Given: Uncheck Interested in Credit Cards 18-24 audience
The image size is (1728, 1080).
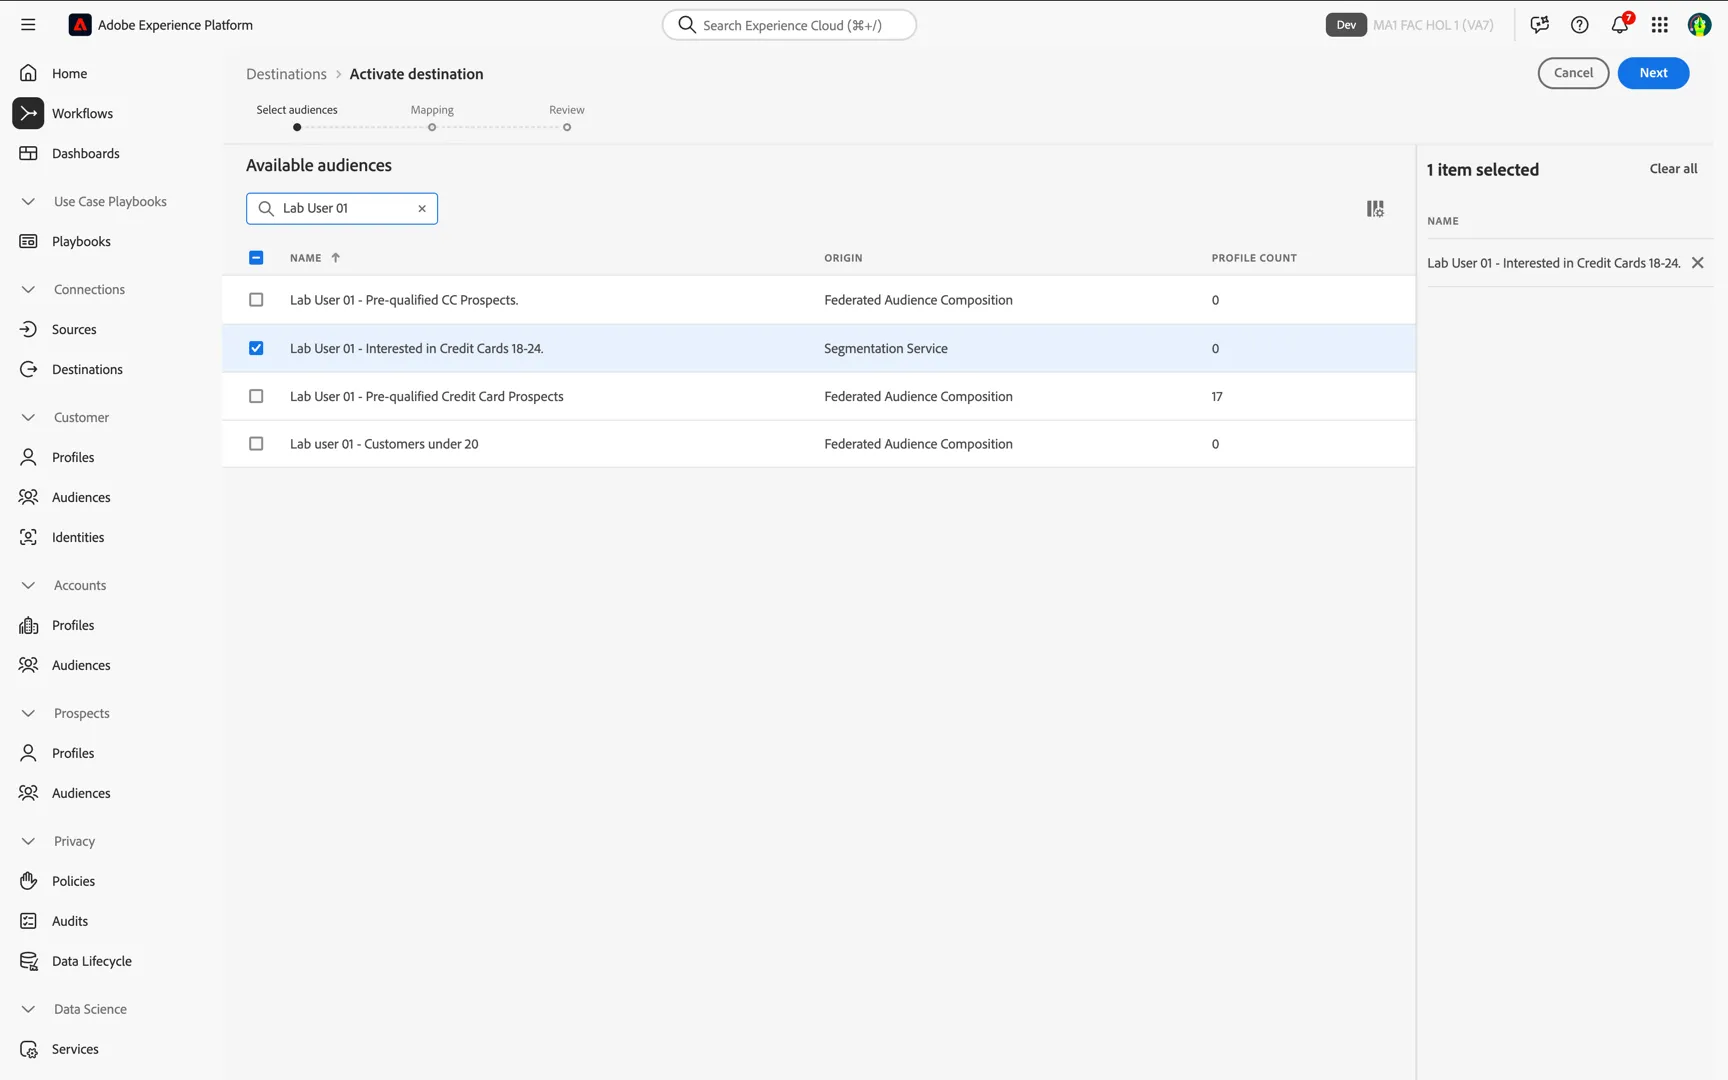Looking at the screenshot, I should pyautogui.click(x=256, y=348).
